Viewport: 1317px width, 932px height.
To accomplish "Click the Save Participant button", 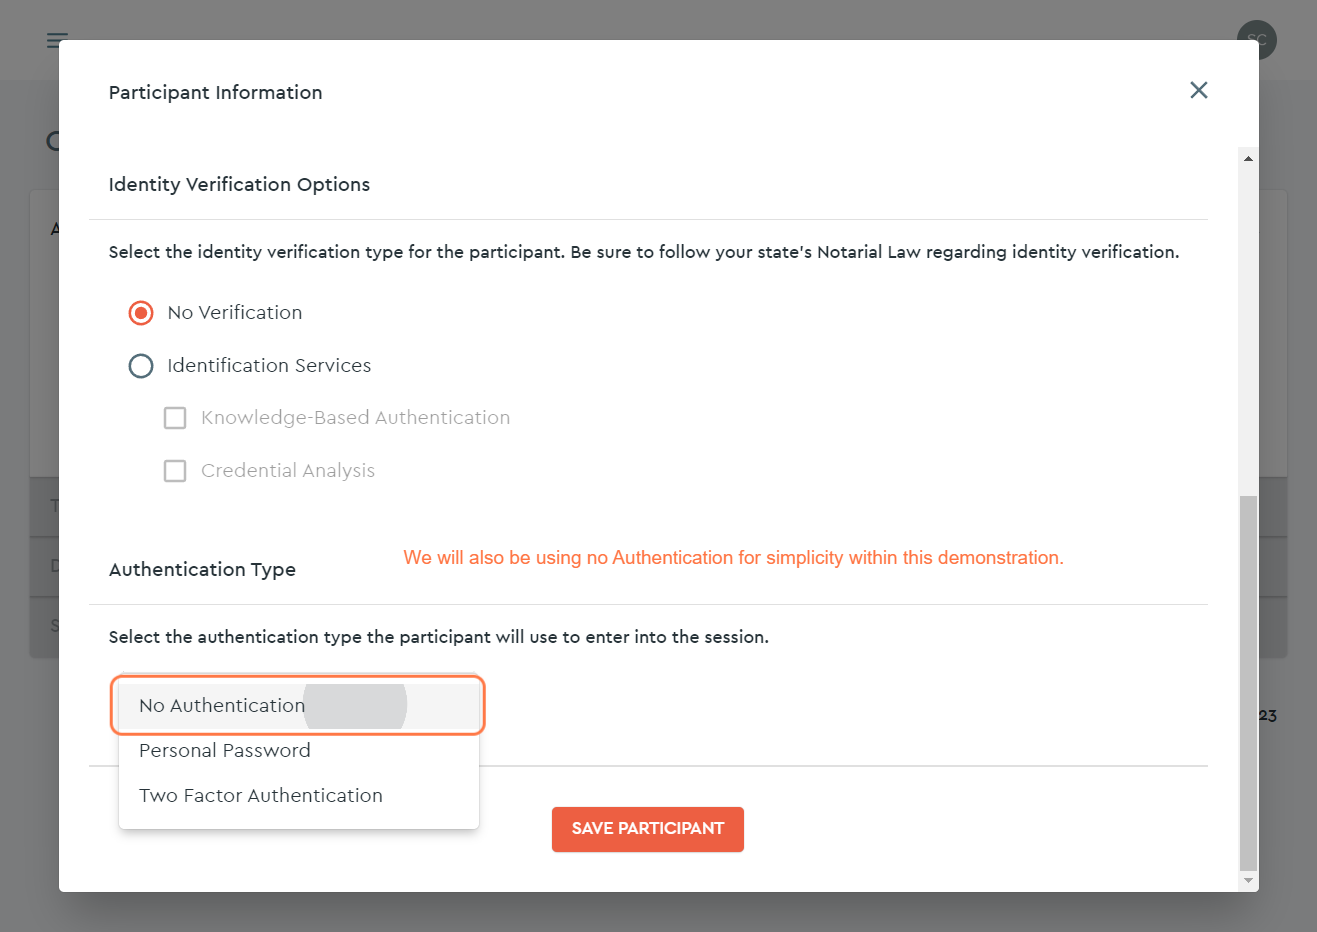I will coord(648,829).
